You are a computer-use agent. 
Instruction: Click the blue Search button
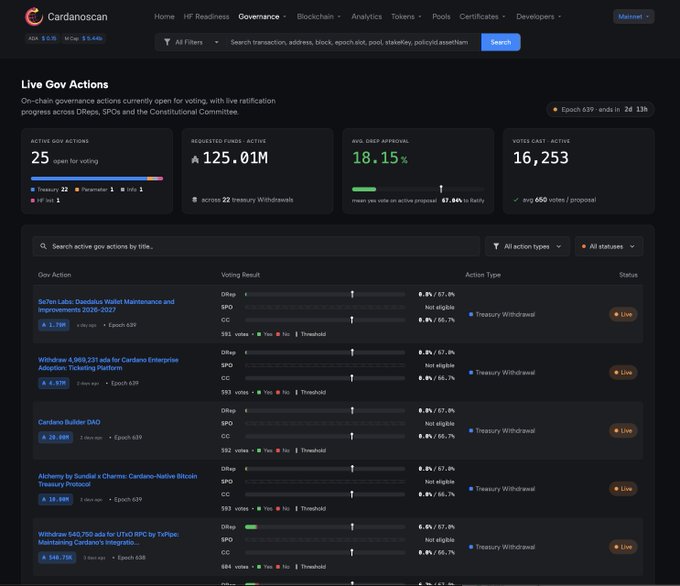click(500, 42)
